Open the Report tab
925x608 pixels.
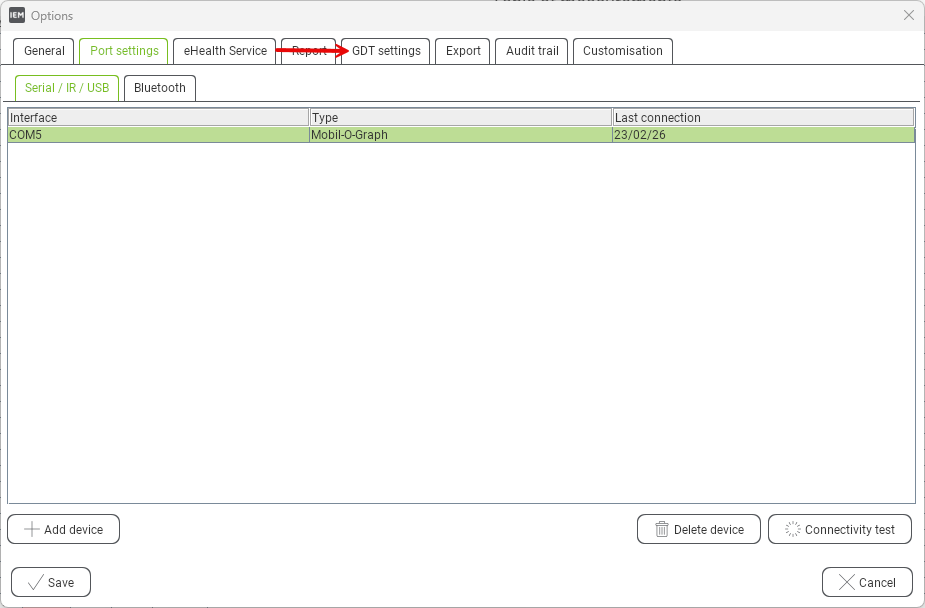tap(308, 51)
